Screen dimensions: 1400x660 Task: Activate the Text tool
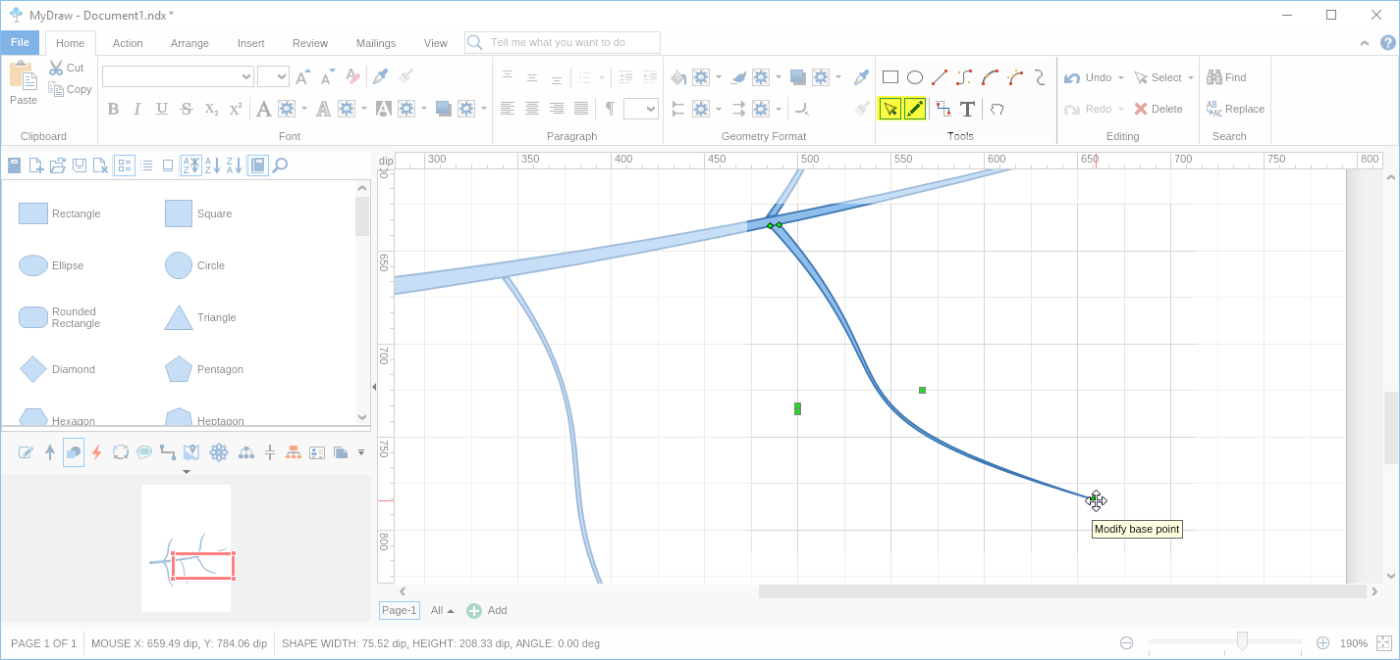coord(966,108)
